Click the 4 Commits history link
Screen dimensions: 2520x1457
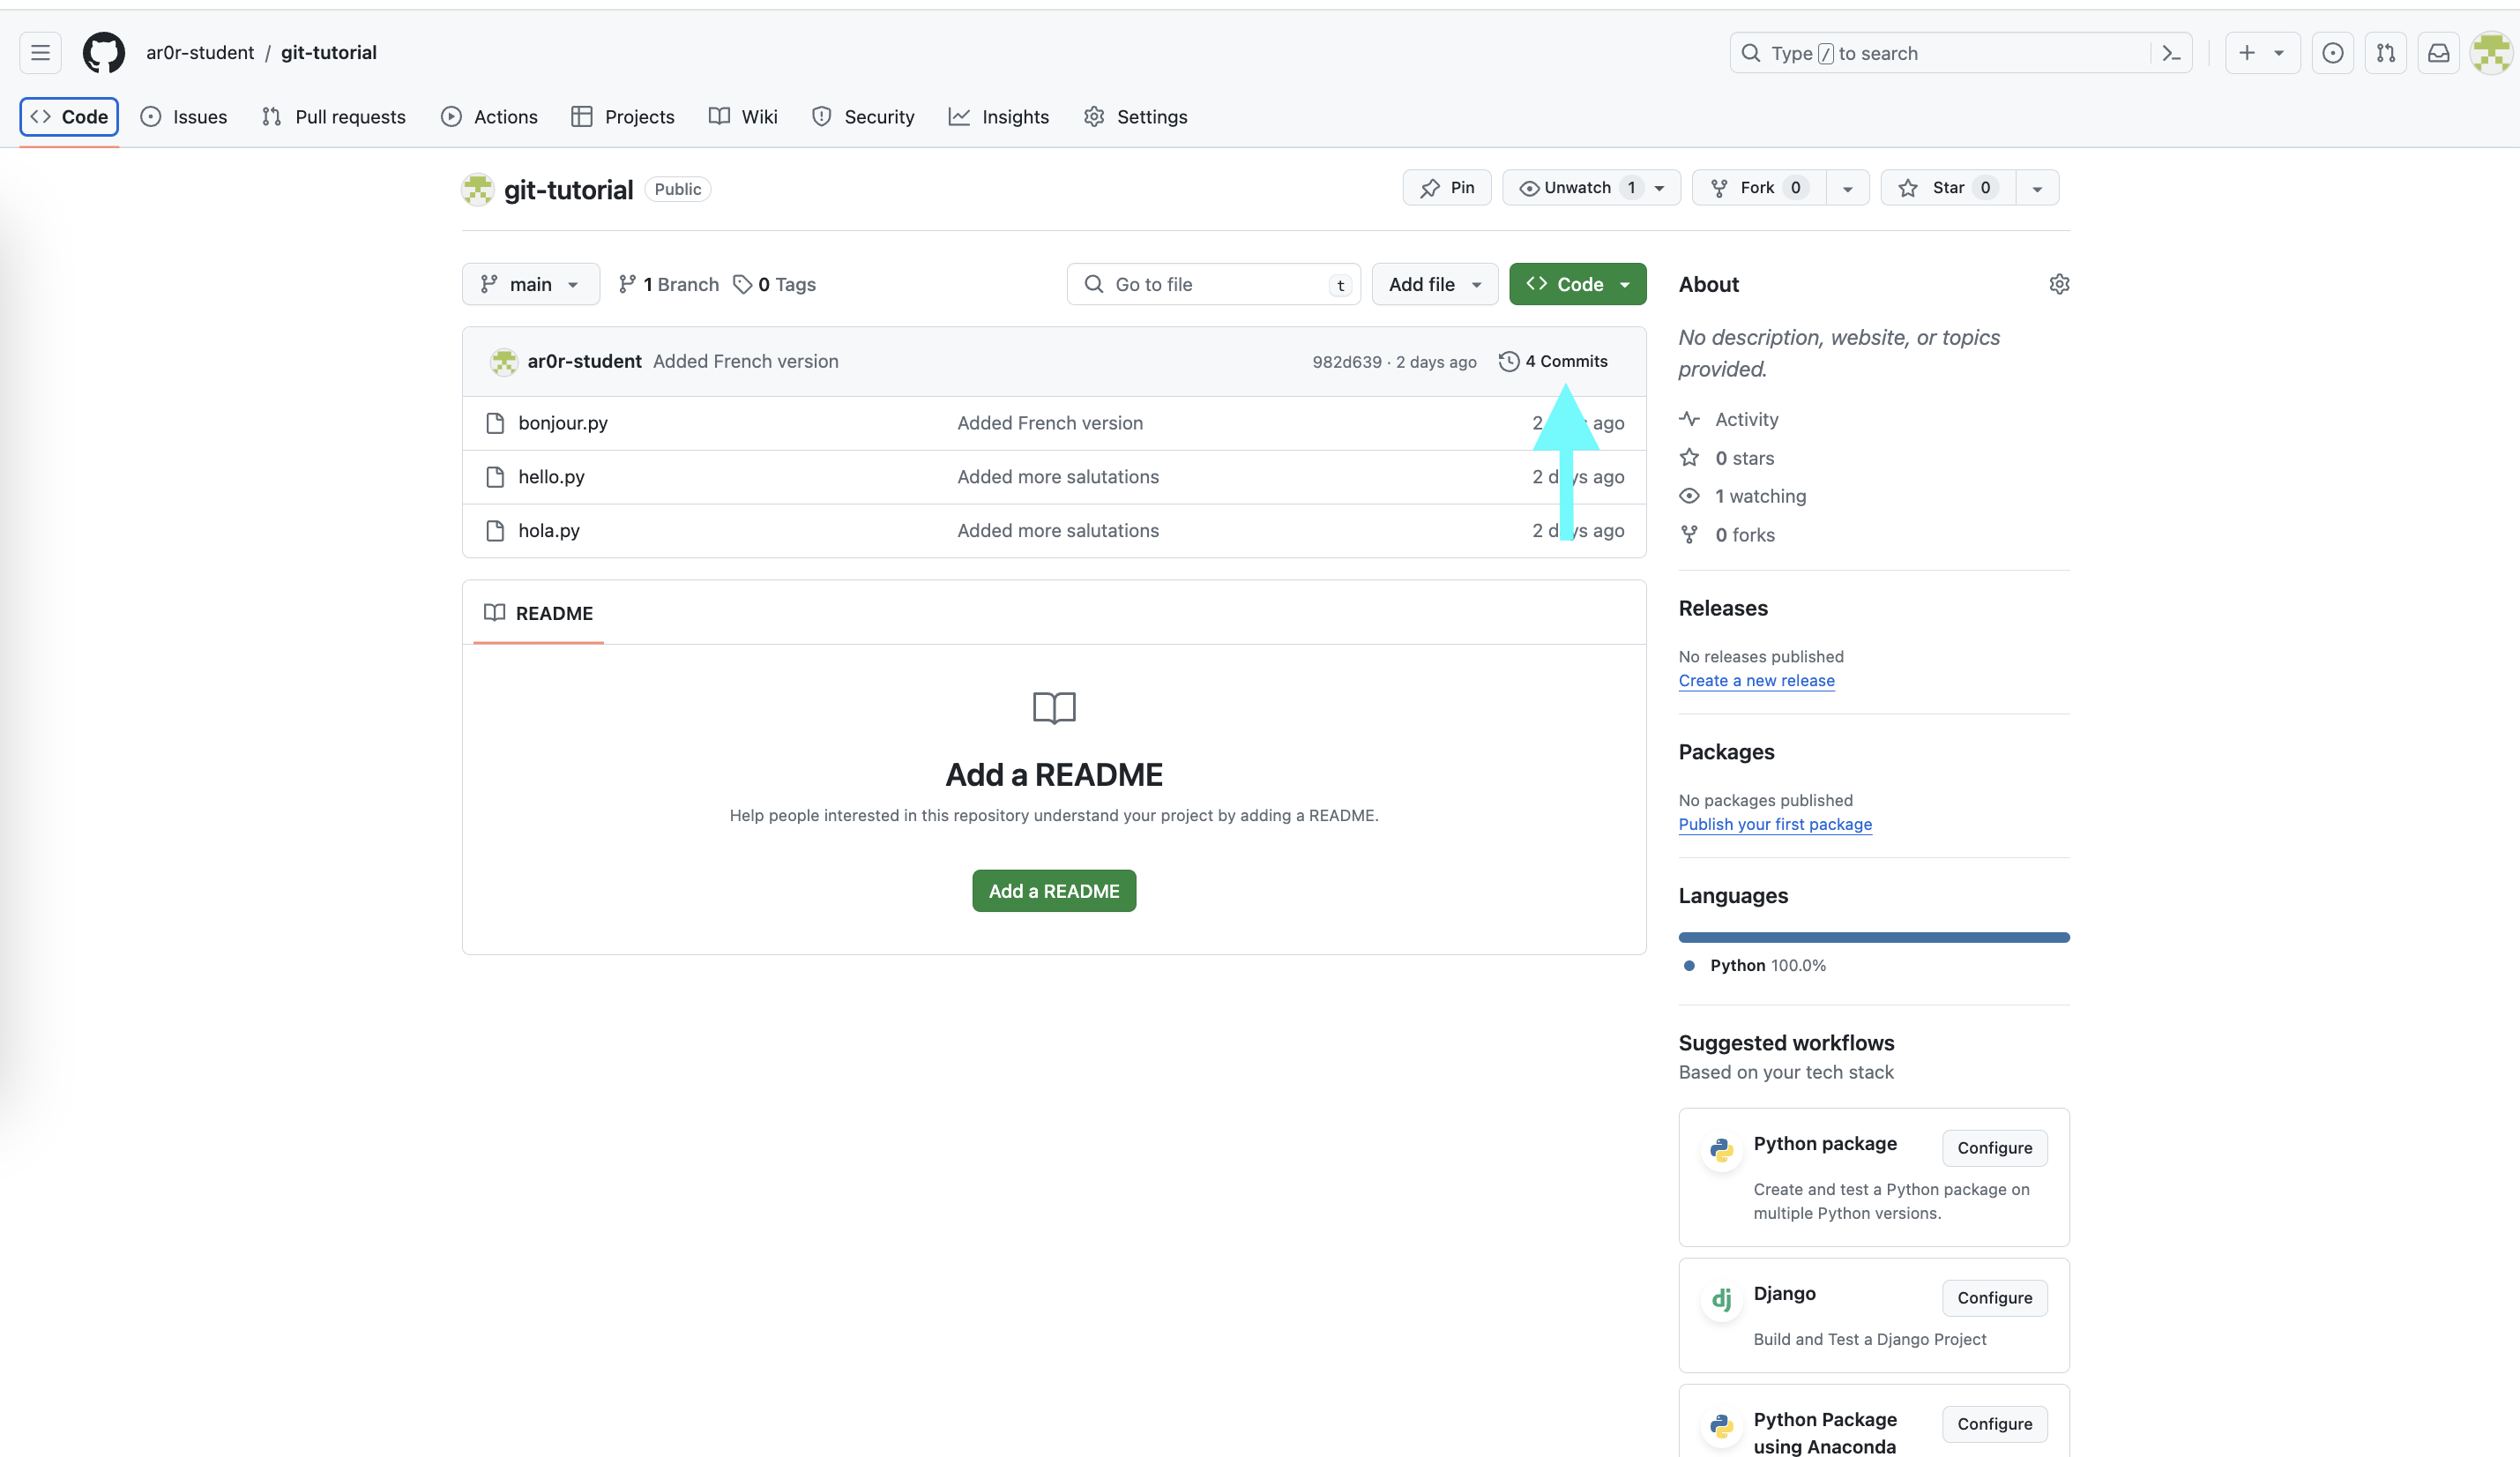point(1553,361)
